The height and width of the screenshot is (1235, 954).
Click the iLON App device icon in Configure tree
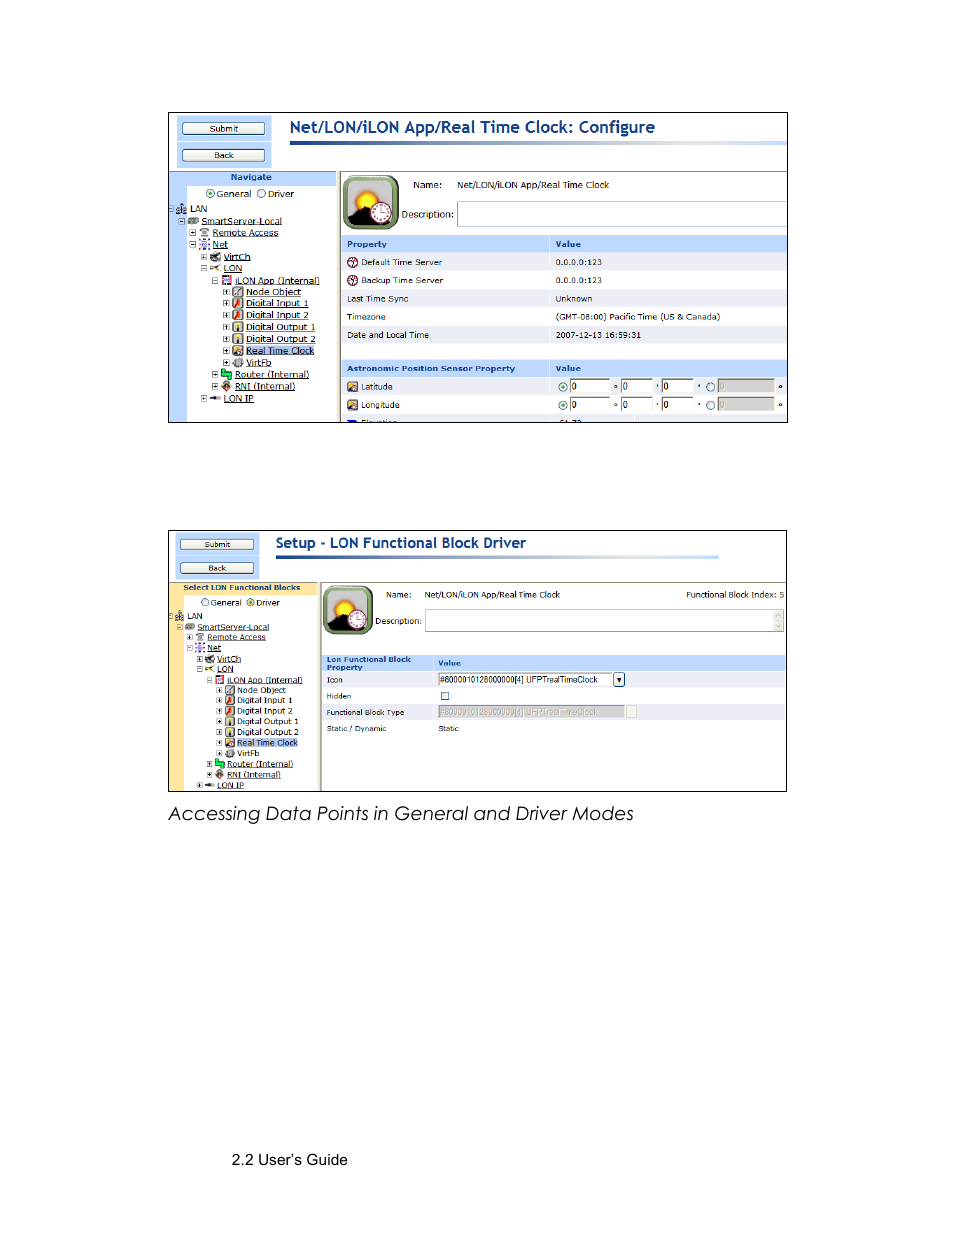(227, 280)
